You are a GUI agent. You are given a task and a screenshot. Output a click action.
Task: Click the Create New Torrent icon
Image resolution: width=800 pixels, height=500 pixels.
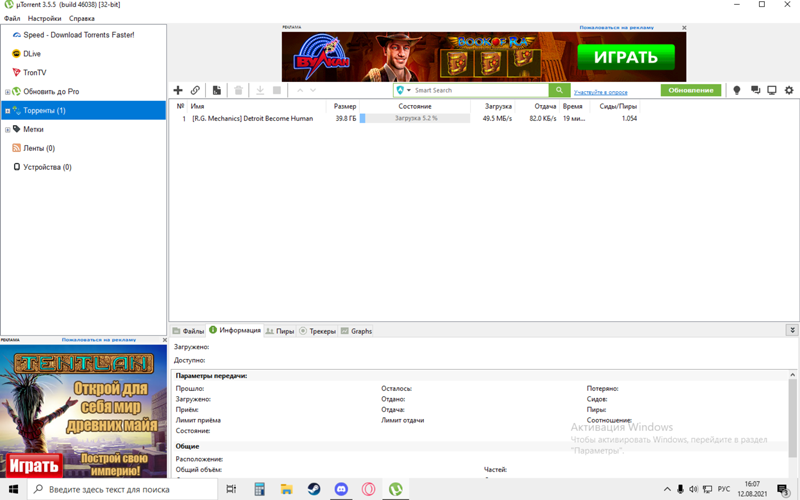tap(217, 90)
